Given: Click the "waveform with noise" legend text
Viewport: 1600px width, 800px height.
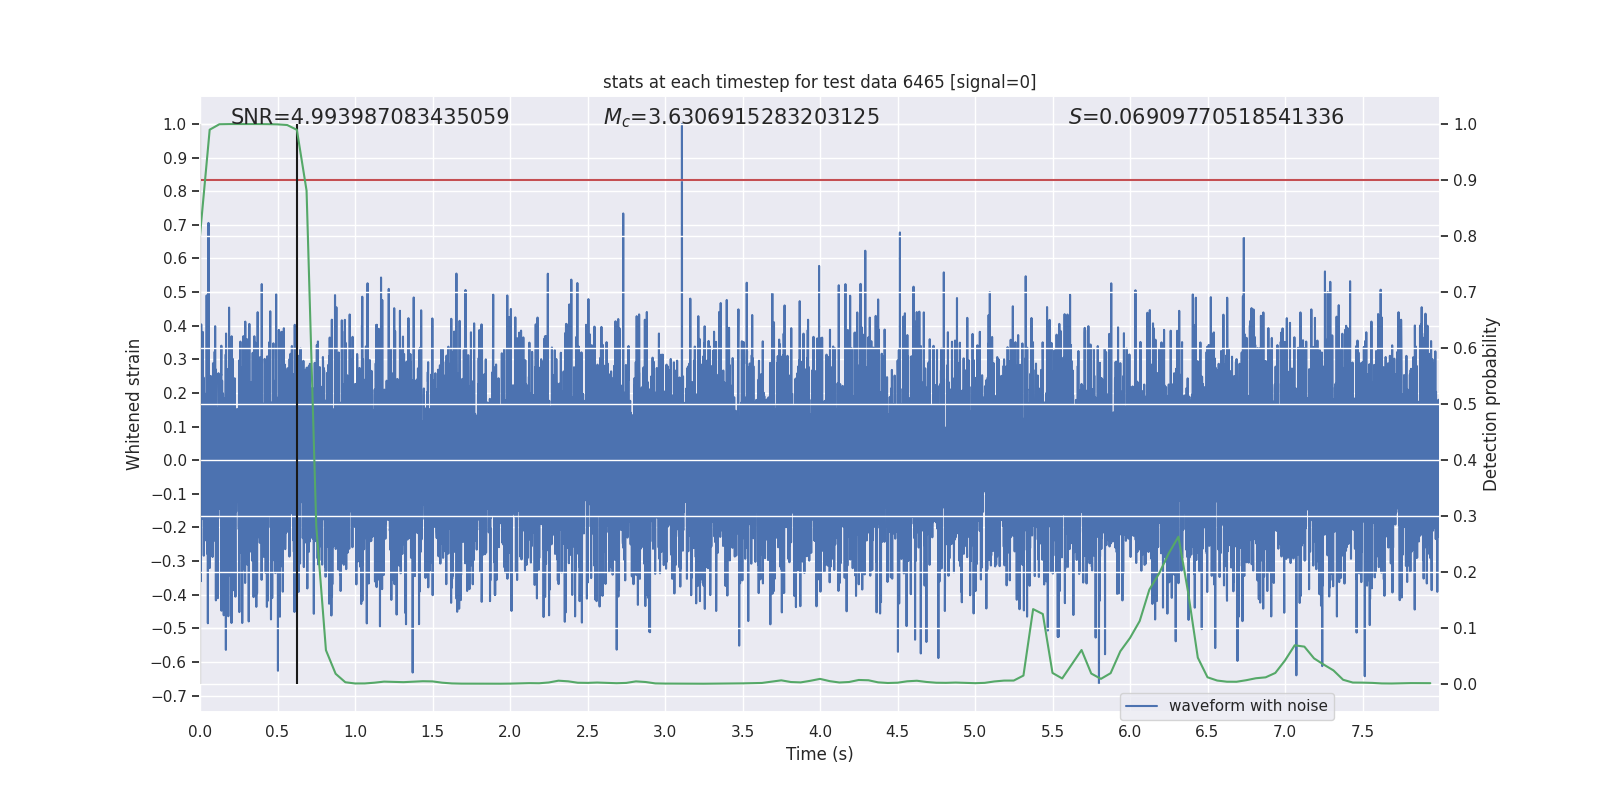Looking at the screenshot, I should [x=1248, y=706].
